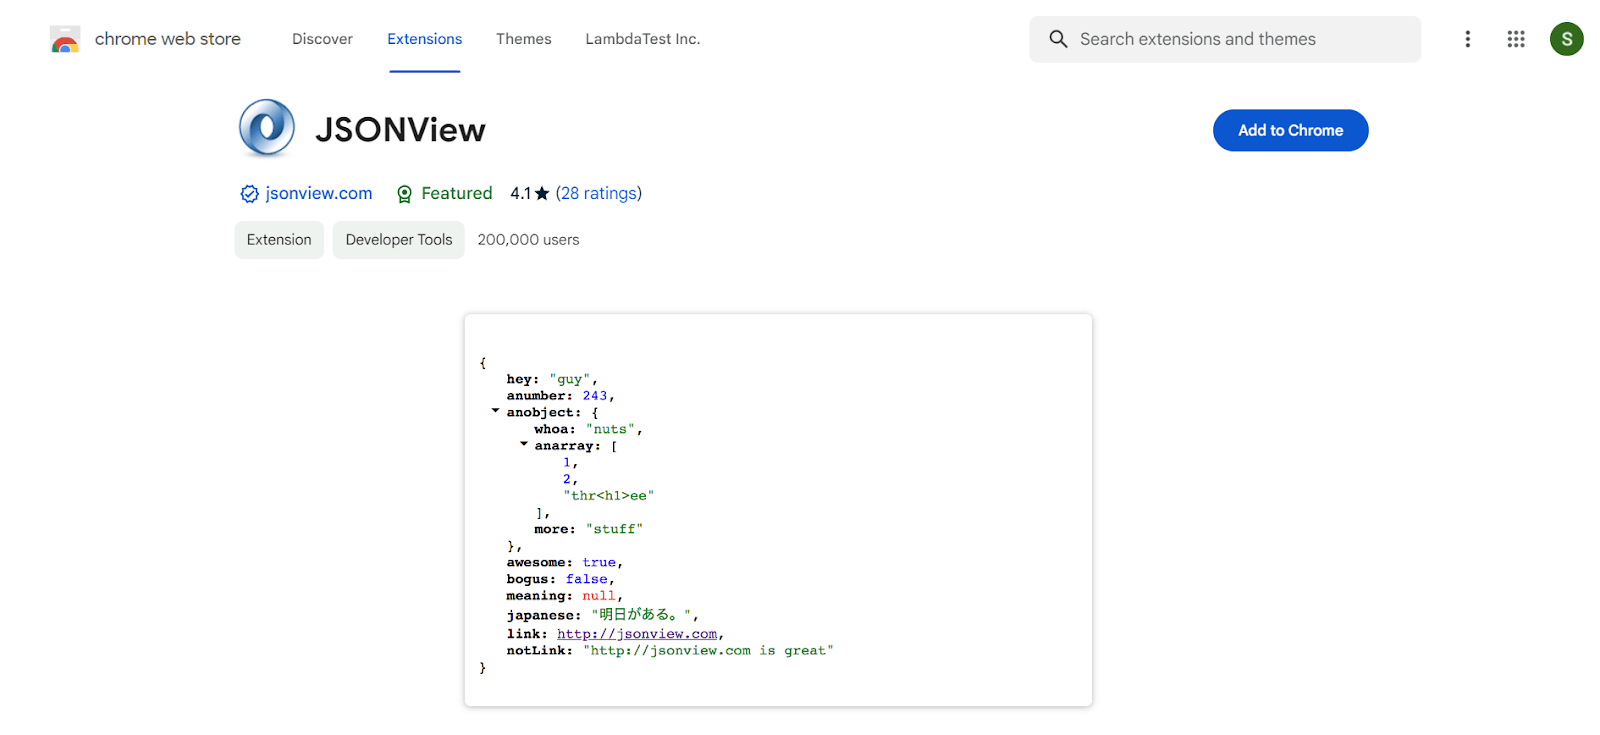The image size is (1600, 735).
Task: Click the verified publisher badge icon
Action: coord(249,194)
